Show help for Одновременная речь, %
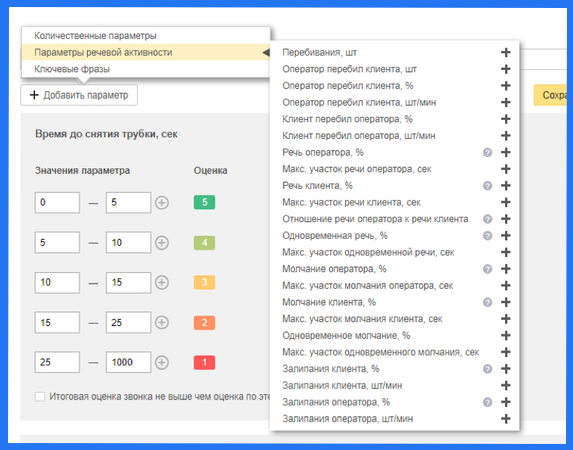This screenshot has width=573, height=450. (487, 236)
